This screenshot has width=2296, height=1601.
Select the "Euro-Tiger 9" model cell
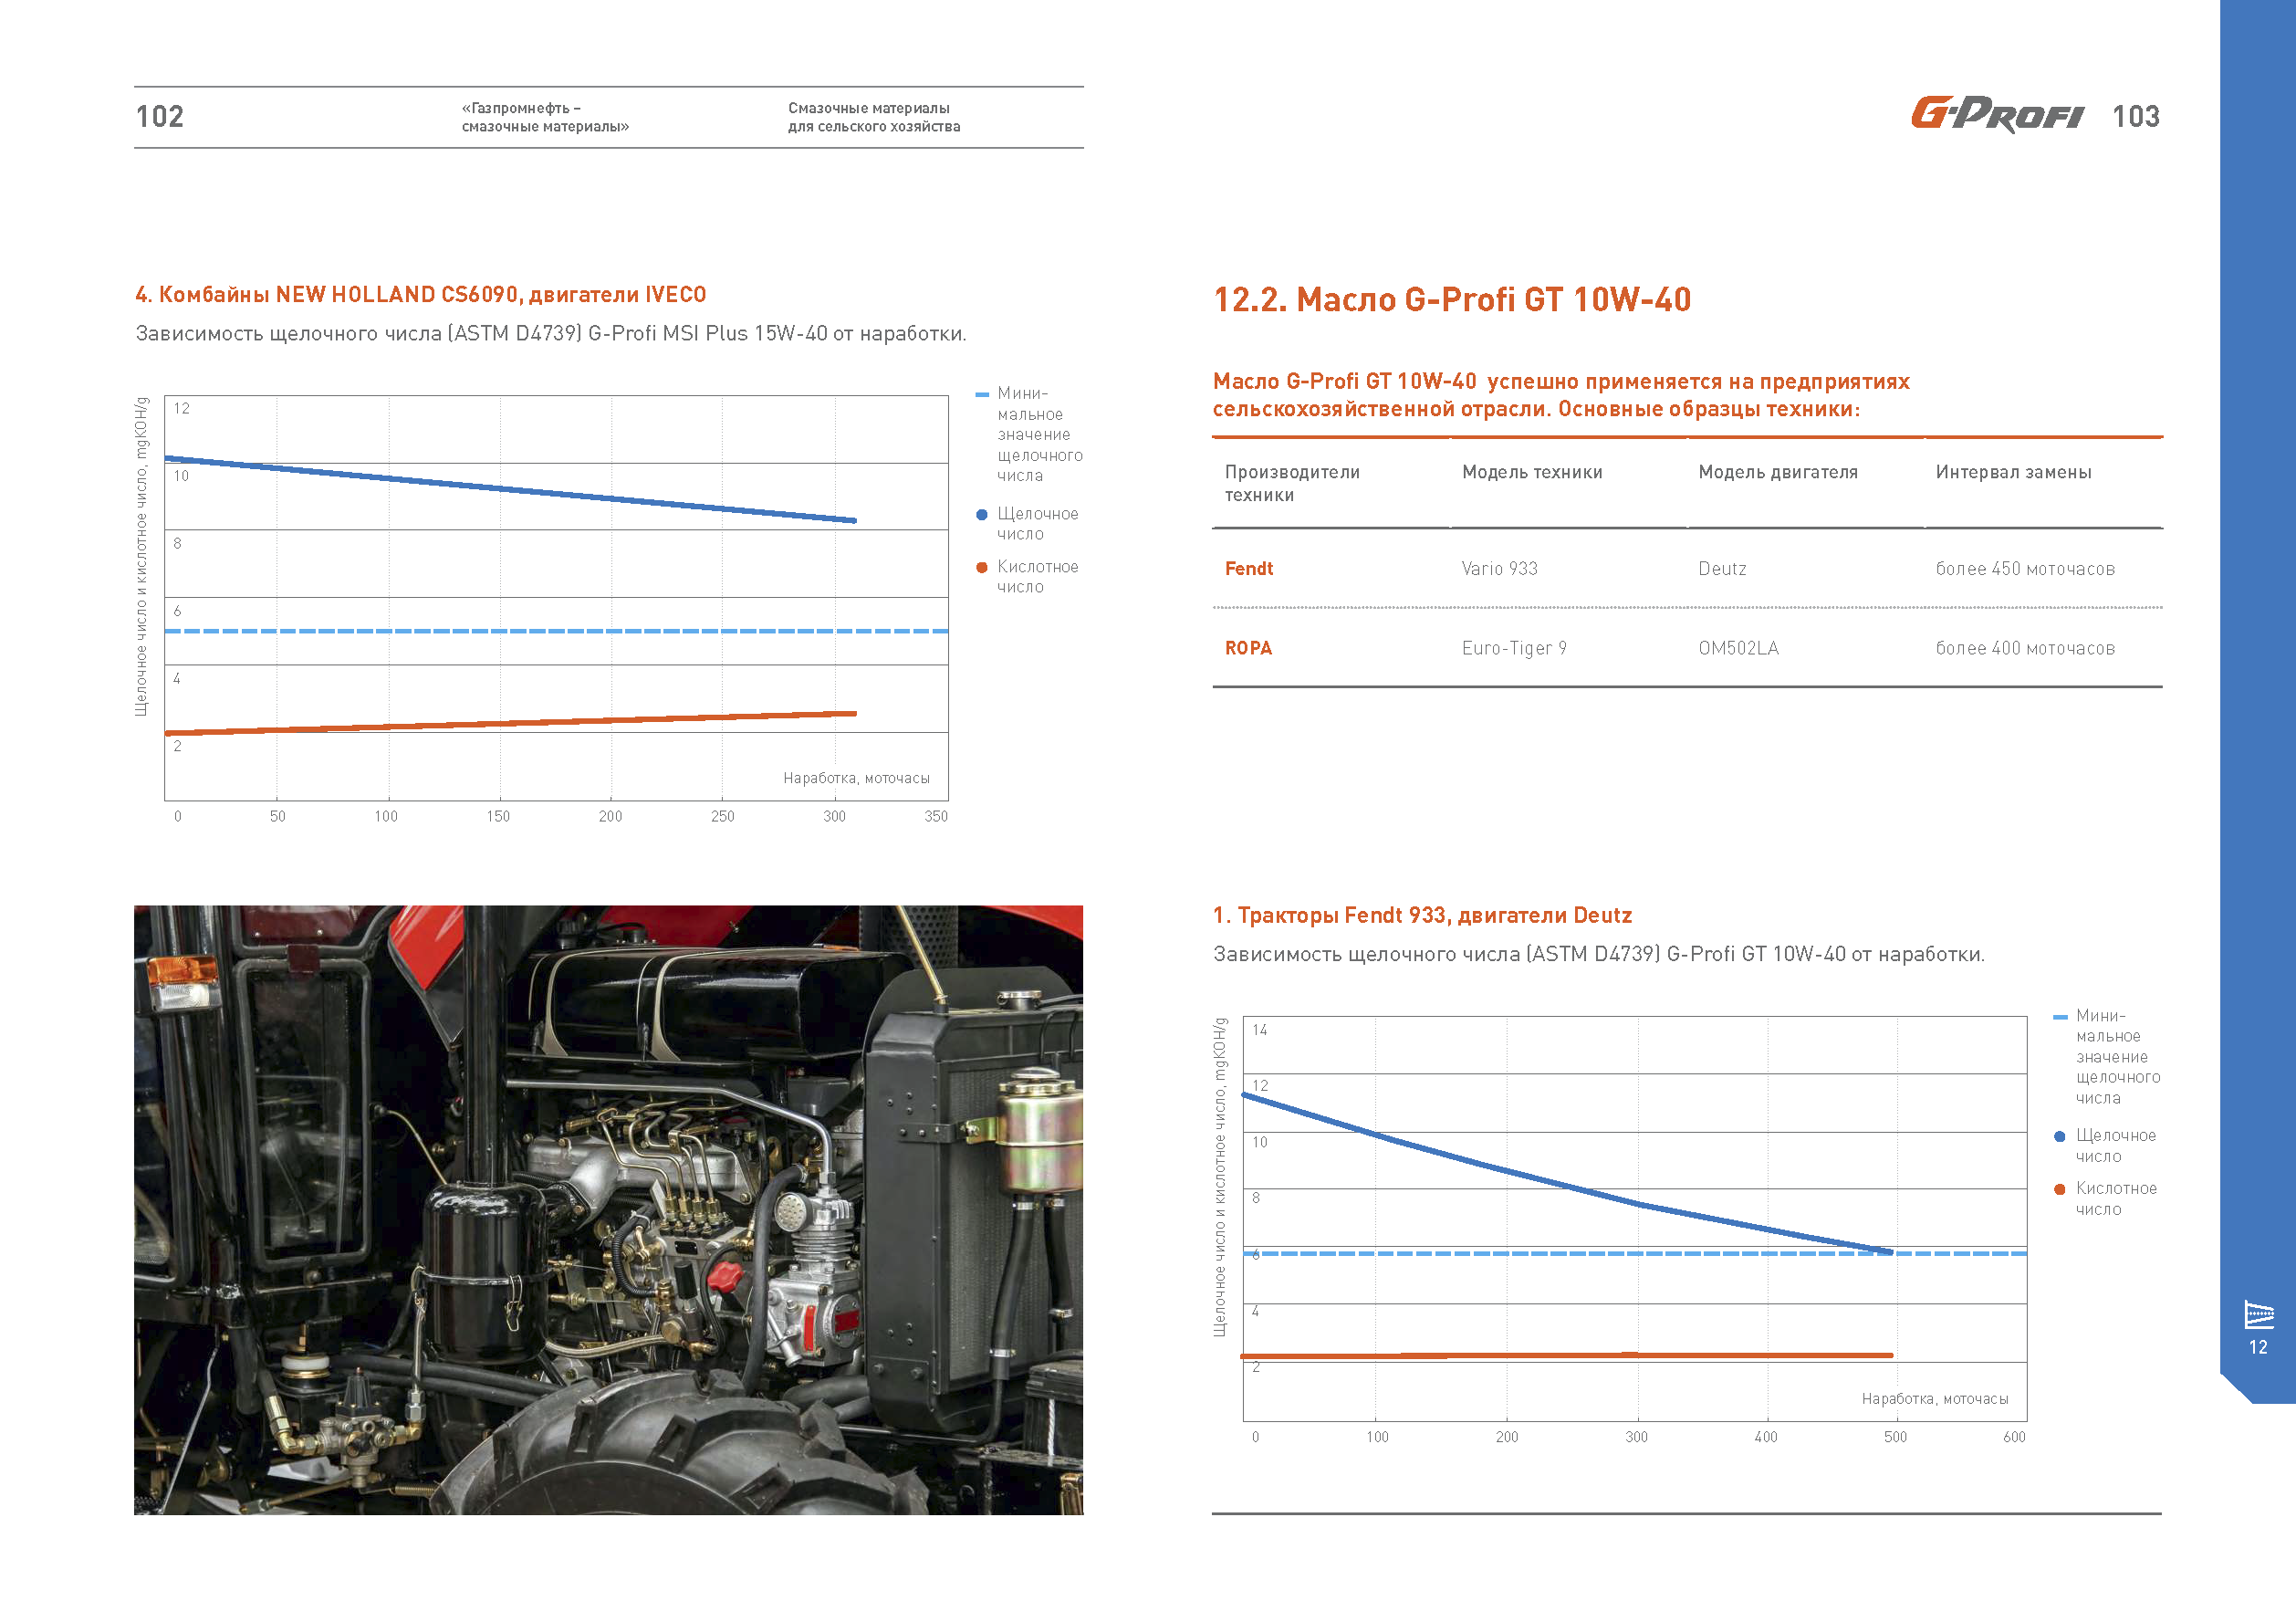[x=1514, y=648]
